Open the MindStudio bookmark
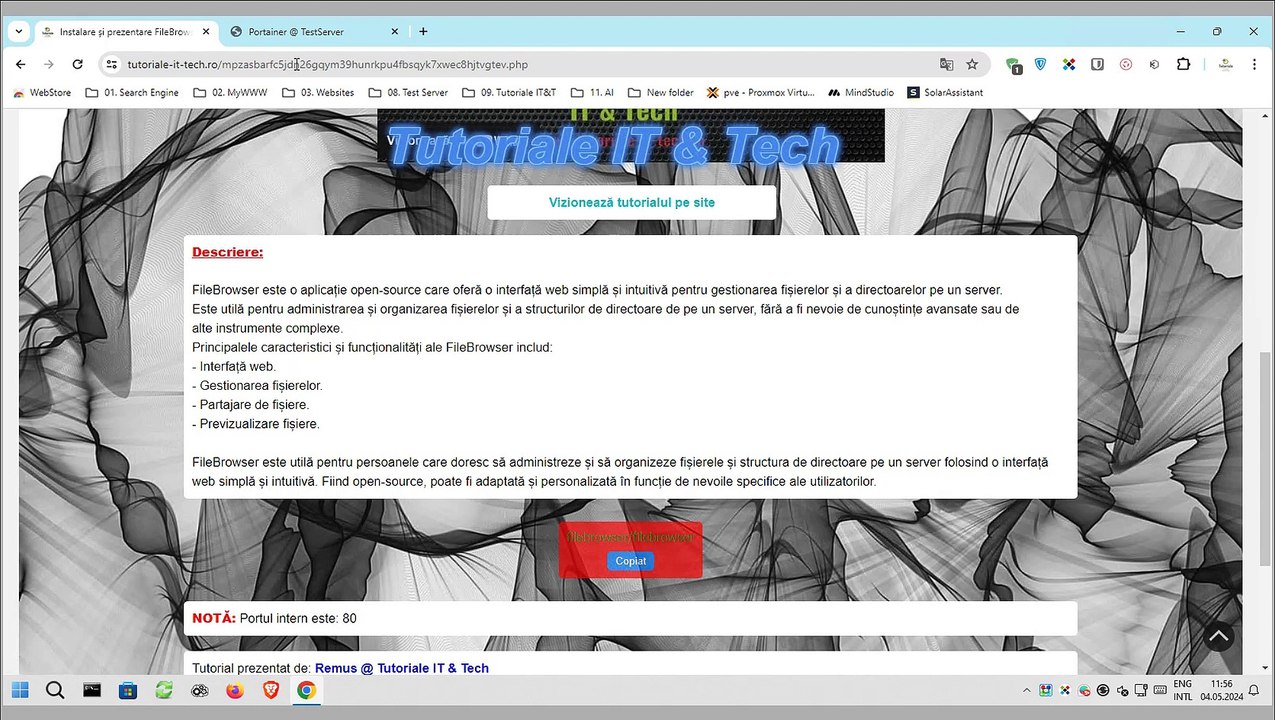This screenshot has width=1275, height=720. pos(861,92)
